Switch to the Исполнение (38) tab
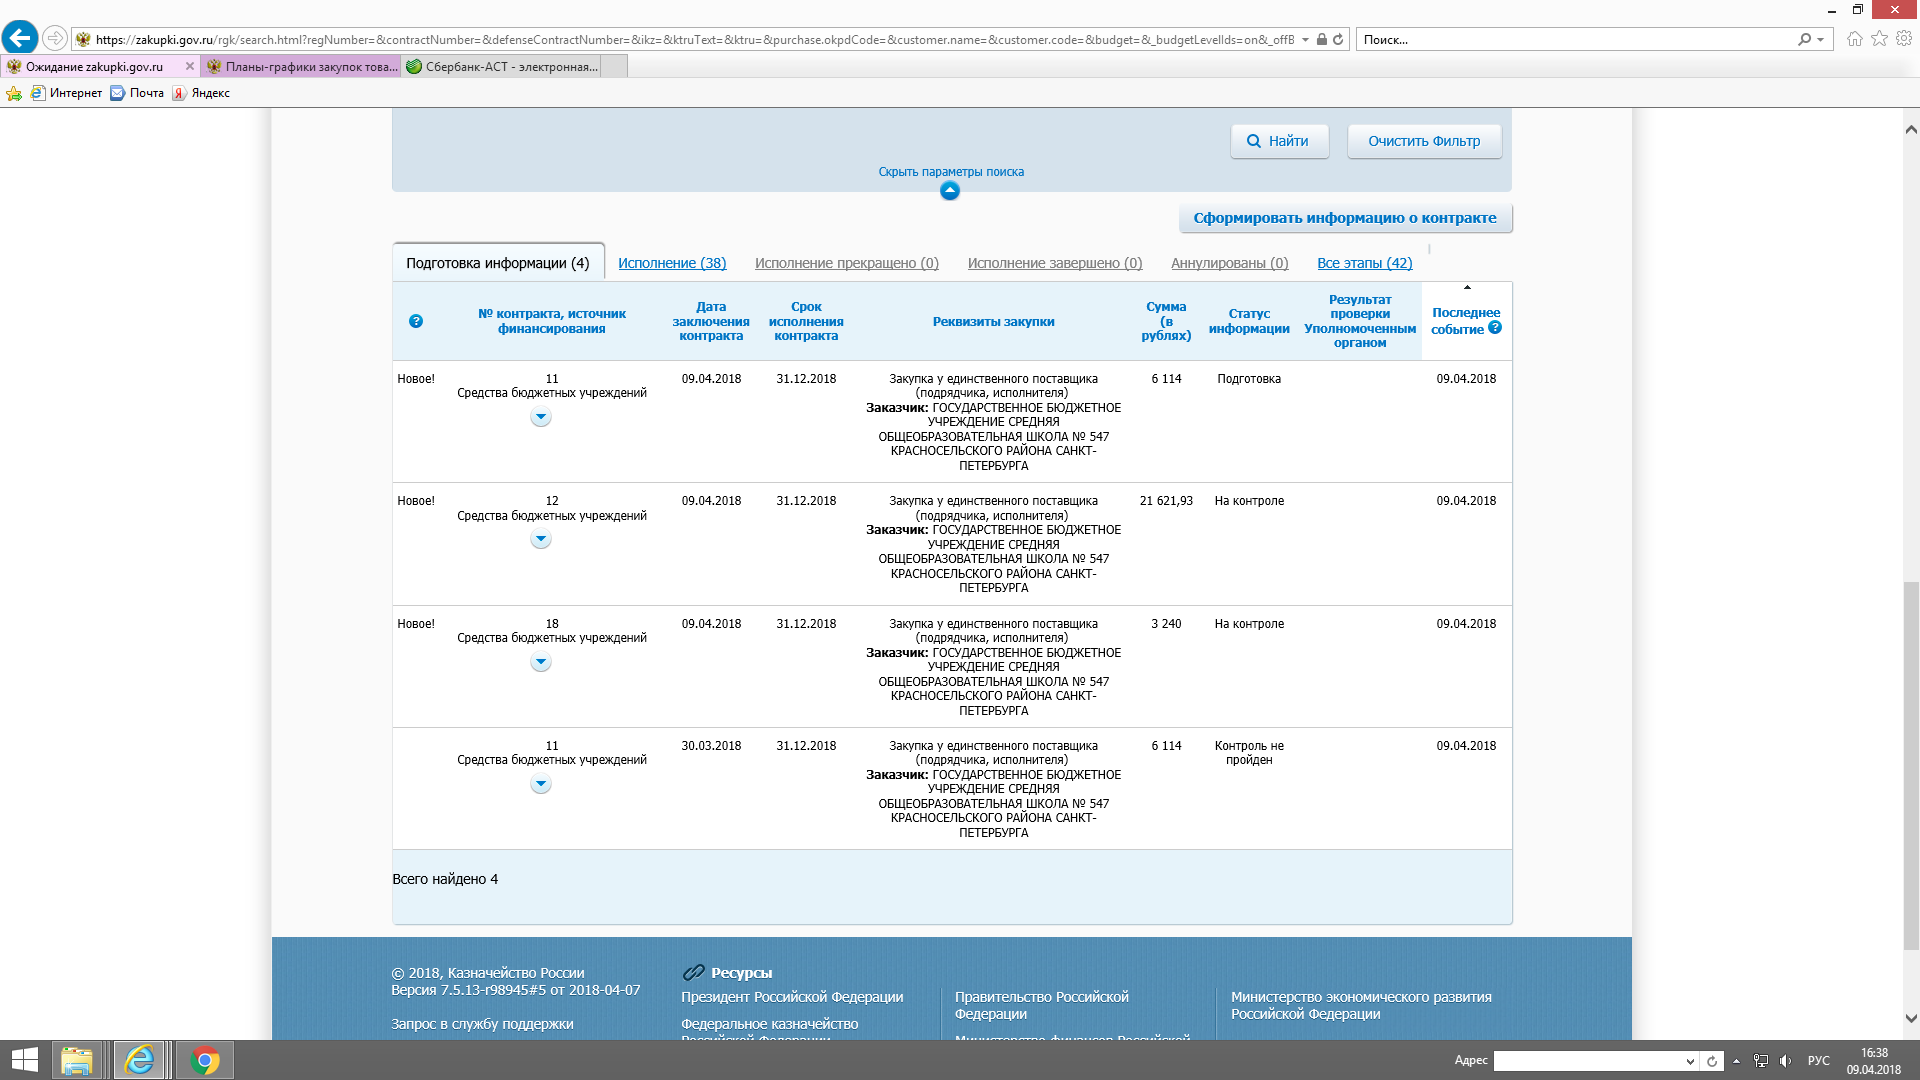This screenshot has width=1920, height=1080. 672,263
